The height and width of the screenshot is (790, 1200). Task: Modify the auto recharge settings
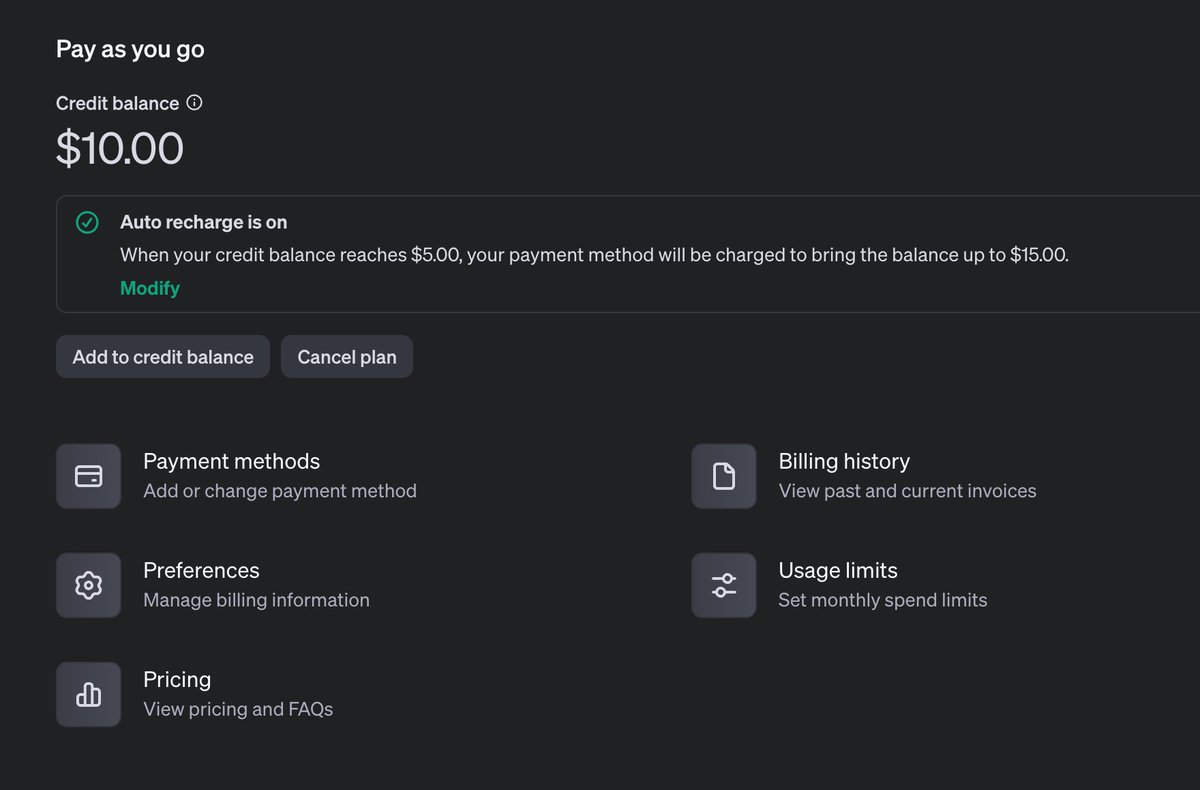point(150,288)
